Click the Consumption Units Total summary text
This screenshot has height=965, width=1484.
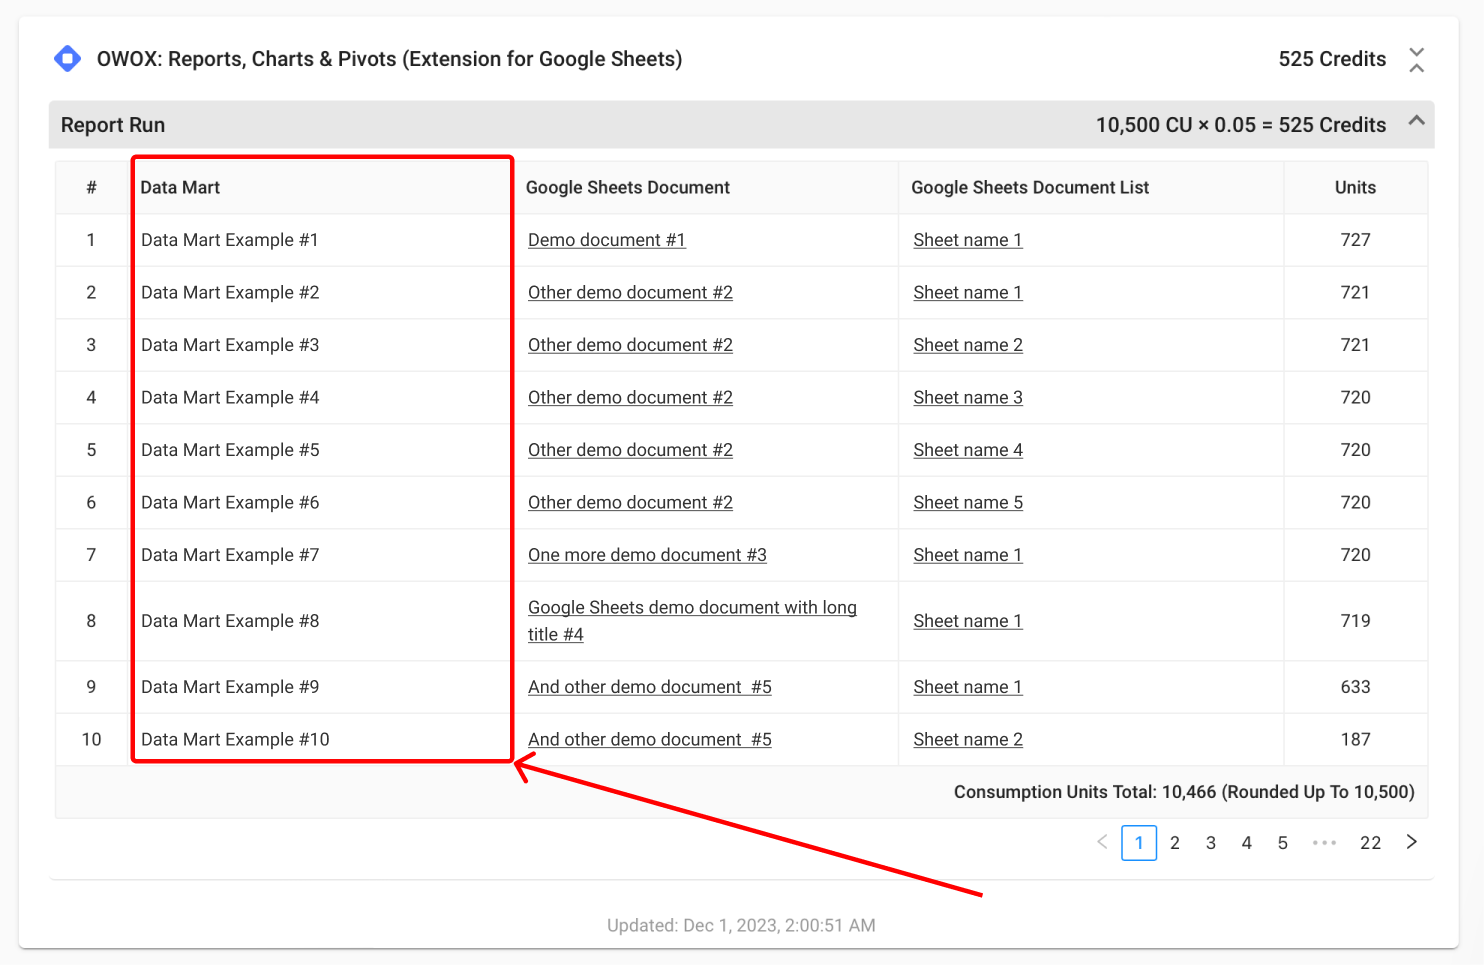[x=1184, y=792]
